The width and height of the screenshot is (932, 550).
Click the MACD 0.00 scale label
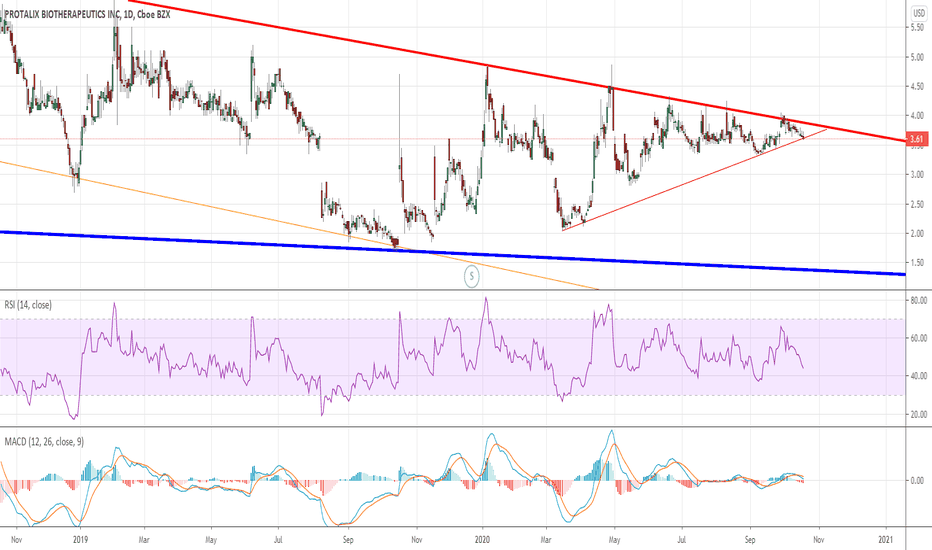[x=918, y=480]
